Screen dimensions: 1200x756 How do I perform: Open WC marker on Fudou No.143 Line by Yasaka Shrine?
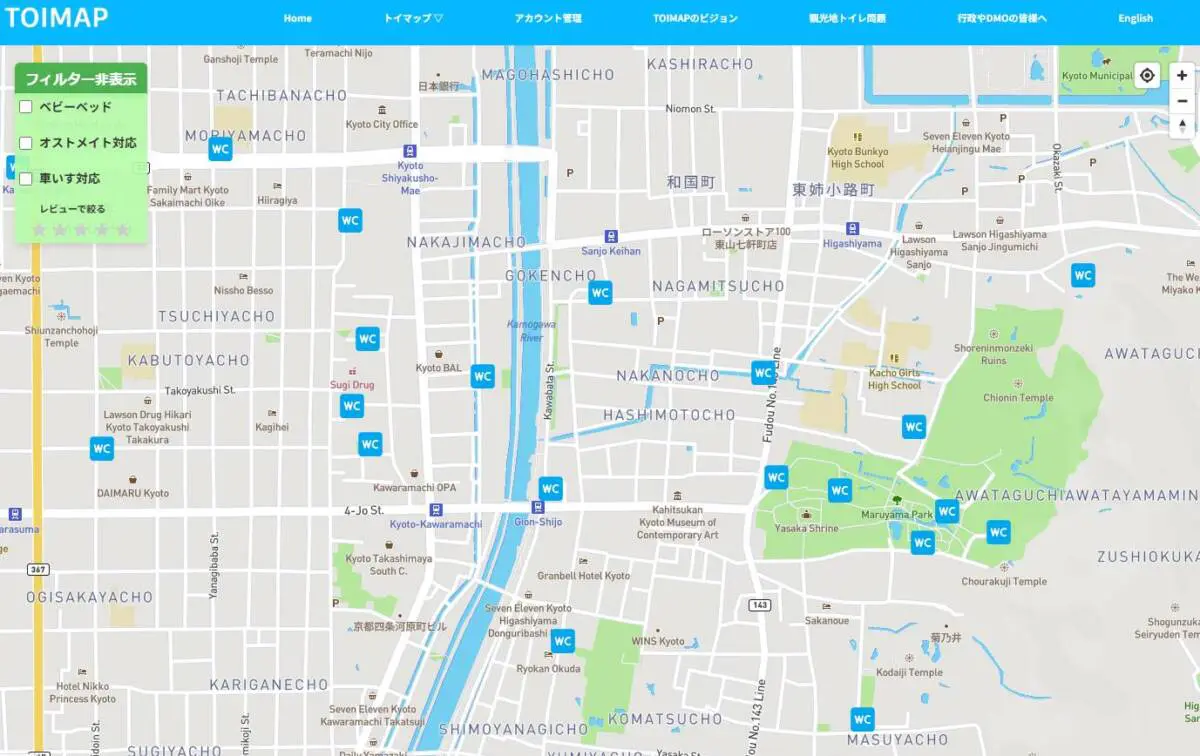tap(776, 477)
